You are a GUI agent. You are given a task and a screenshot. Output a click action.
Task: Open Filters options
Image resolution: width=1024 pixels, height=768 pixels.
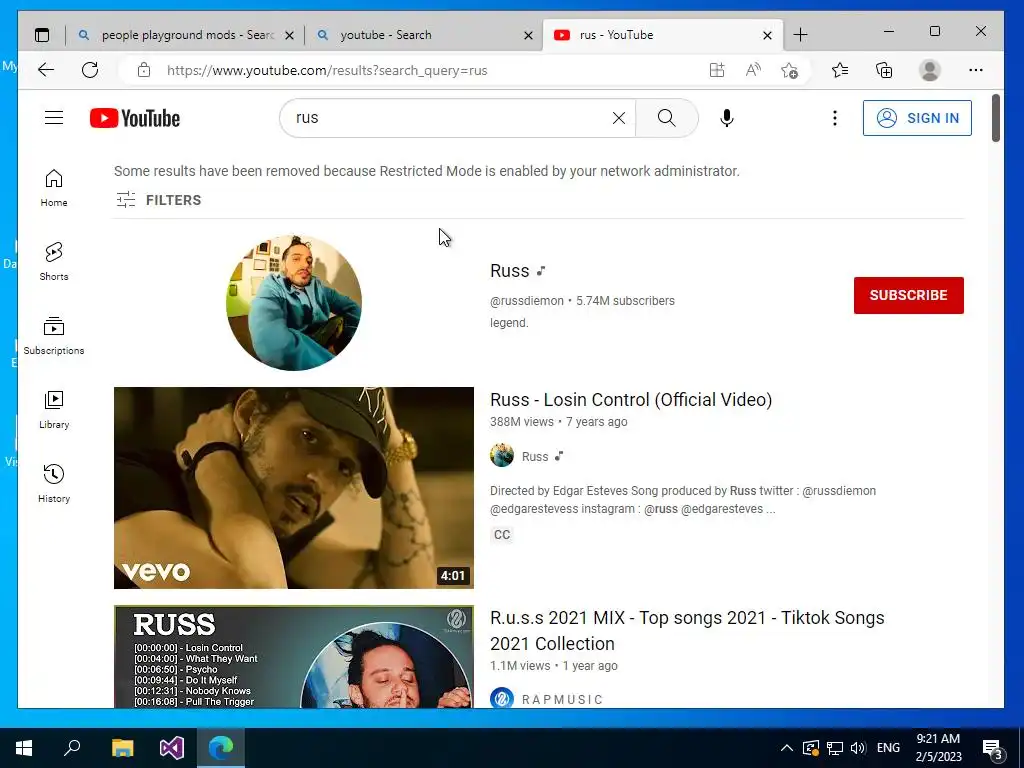(158, 200)
